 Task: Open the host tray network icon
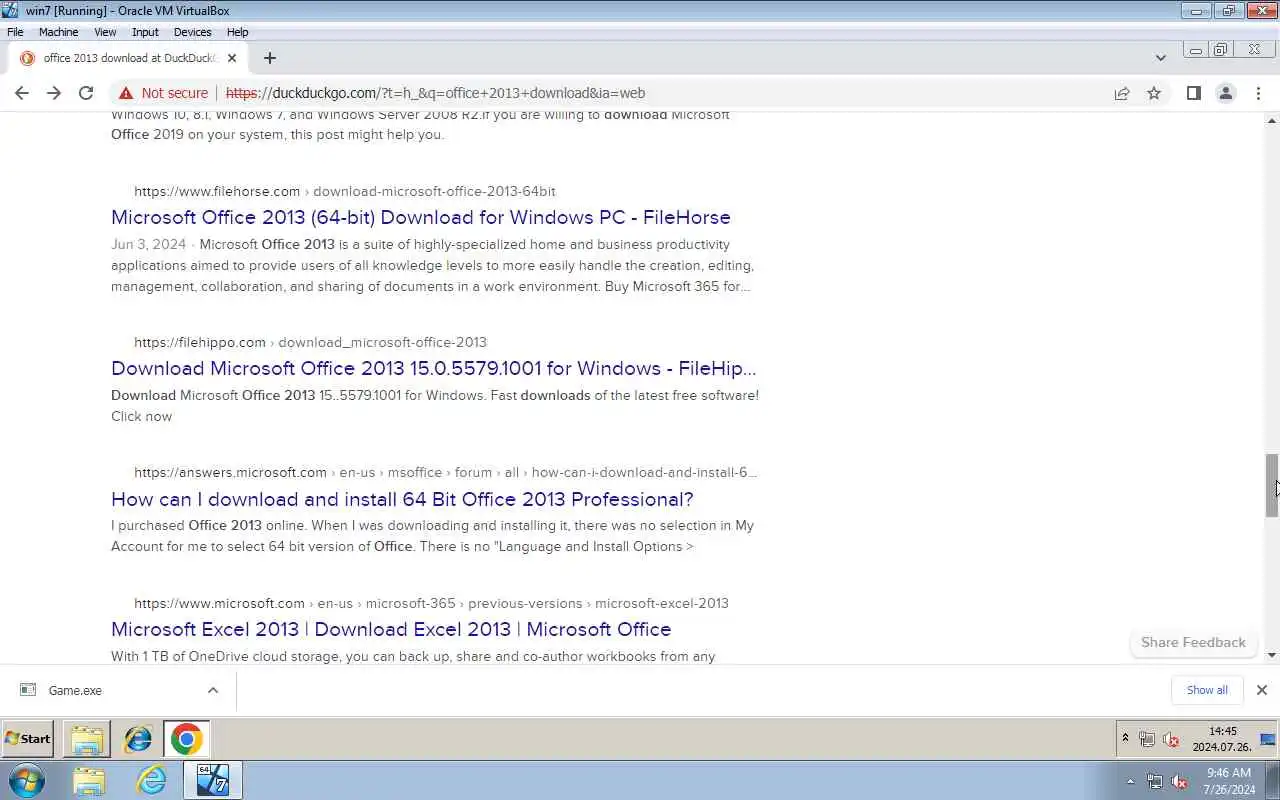[x=1155, y=781]
